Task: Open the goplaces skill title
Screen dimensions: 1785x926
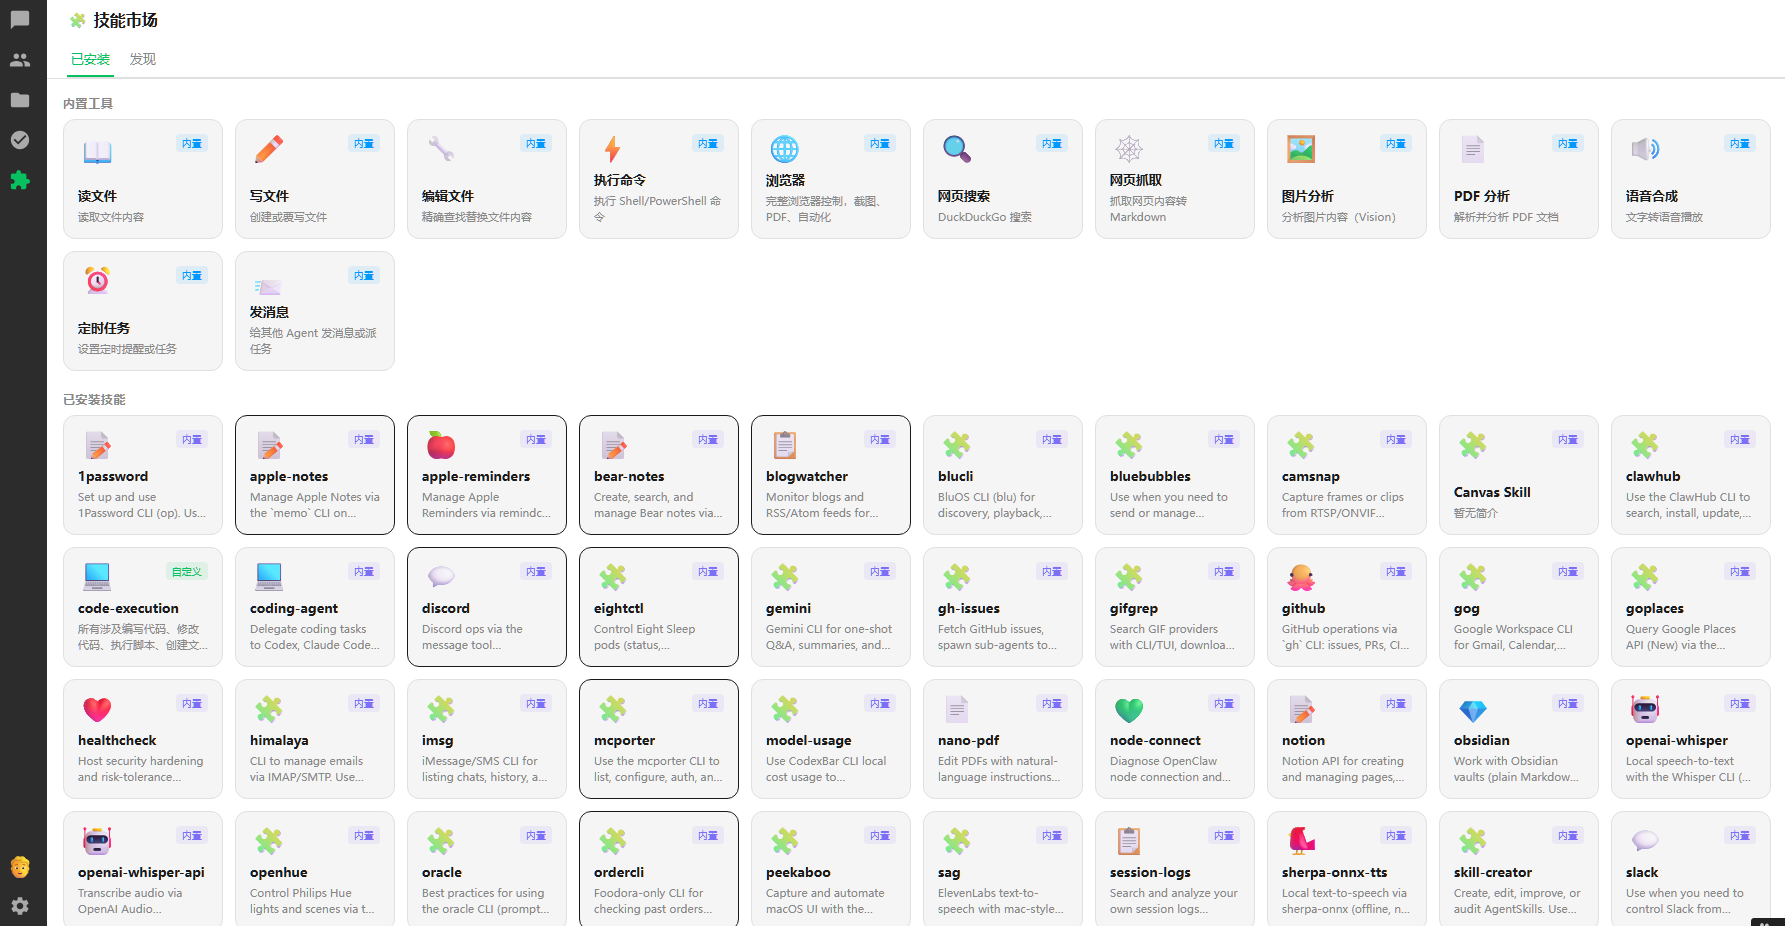Action: 1655,609
